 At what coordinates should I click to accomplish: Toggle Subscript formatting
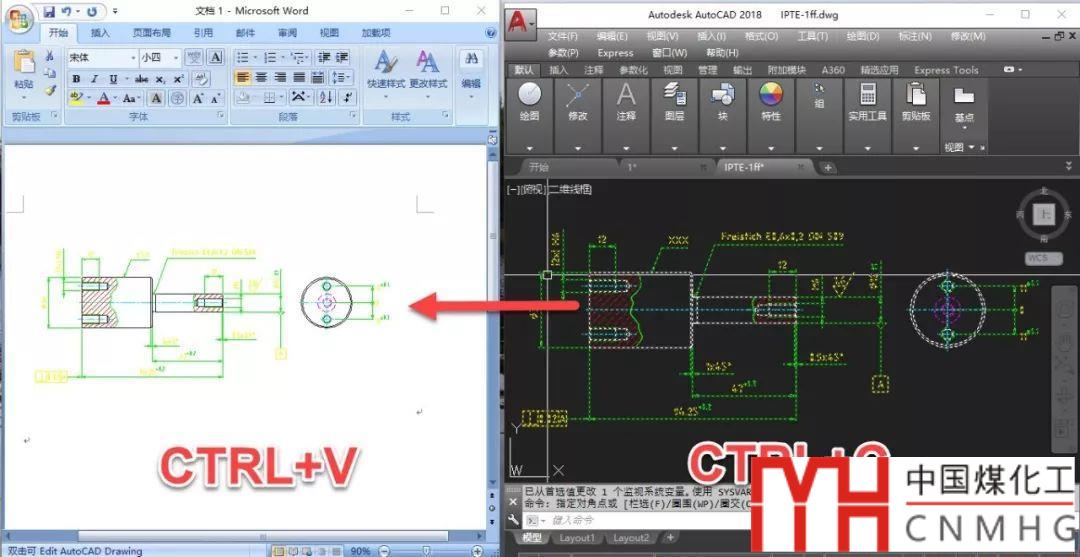(160, 79)
